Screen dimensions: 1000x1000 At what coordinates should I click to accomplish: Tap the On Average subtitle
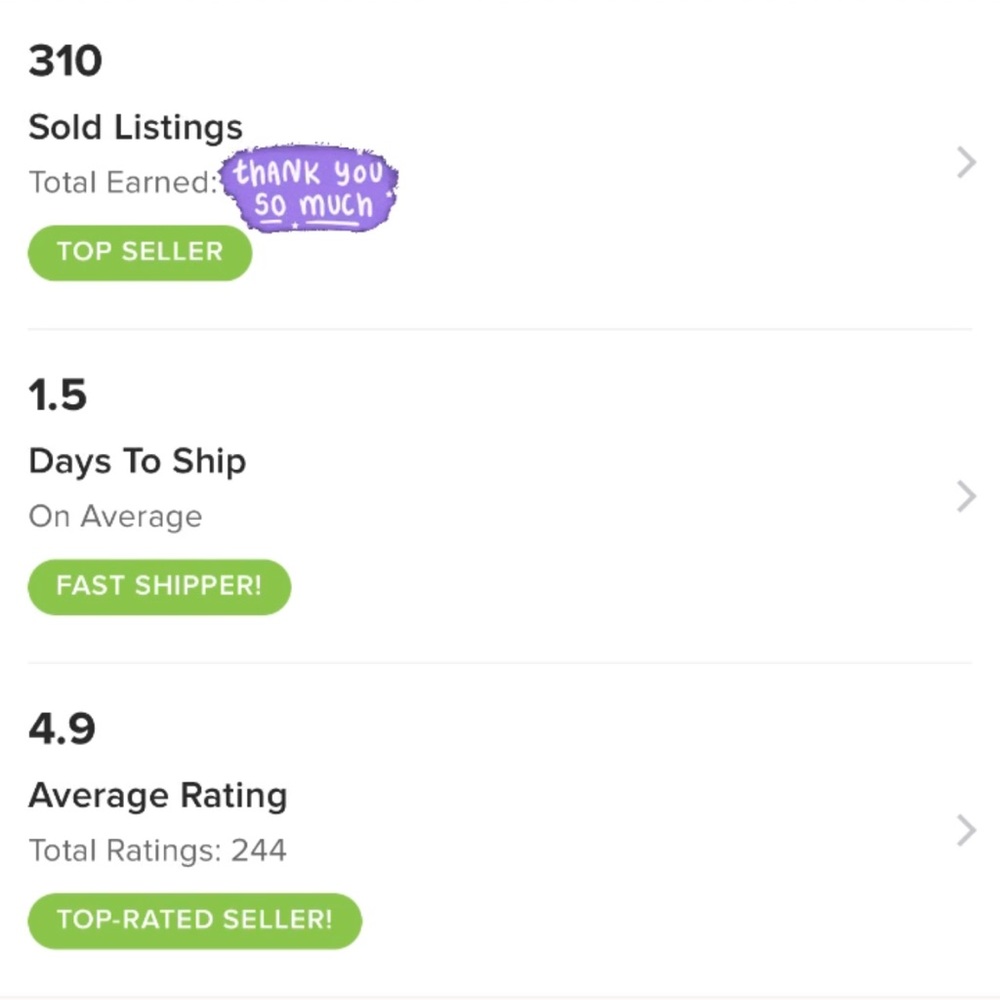point(115,517)
